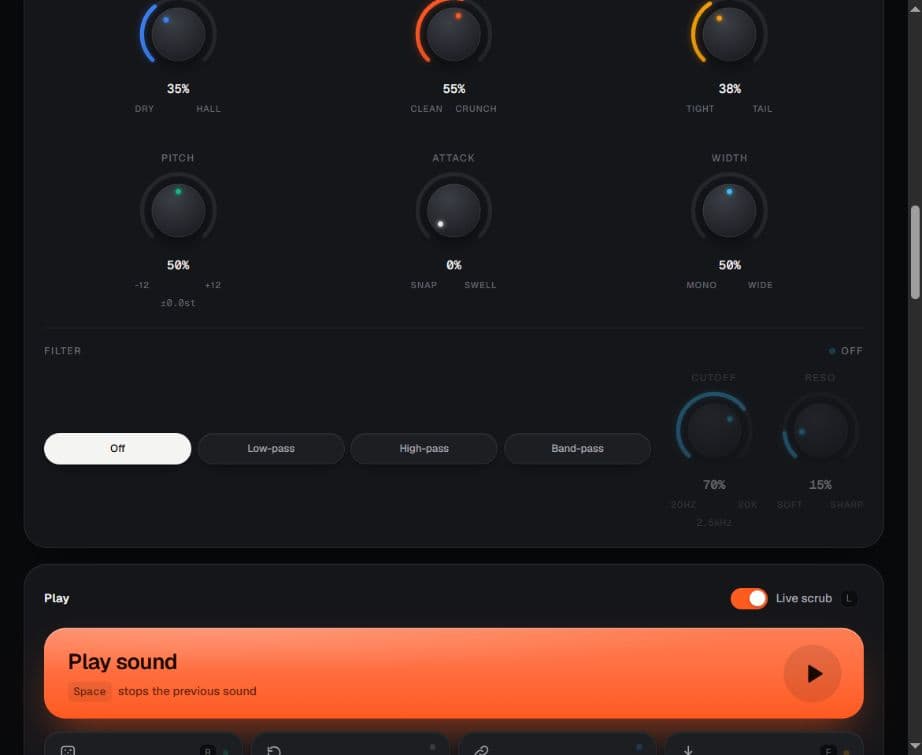Click the CLEAN label

426,109
